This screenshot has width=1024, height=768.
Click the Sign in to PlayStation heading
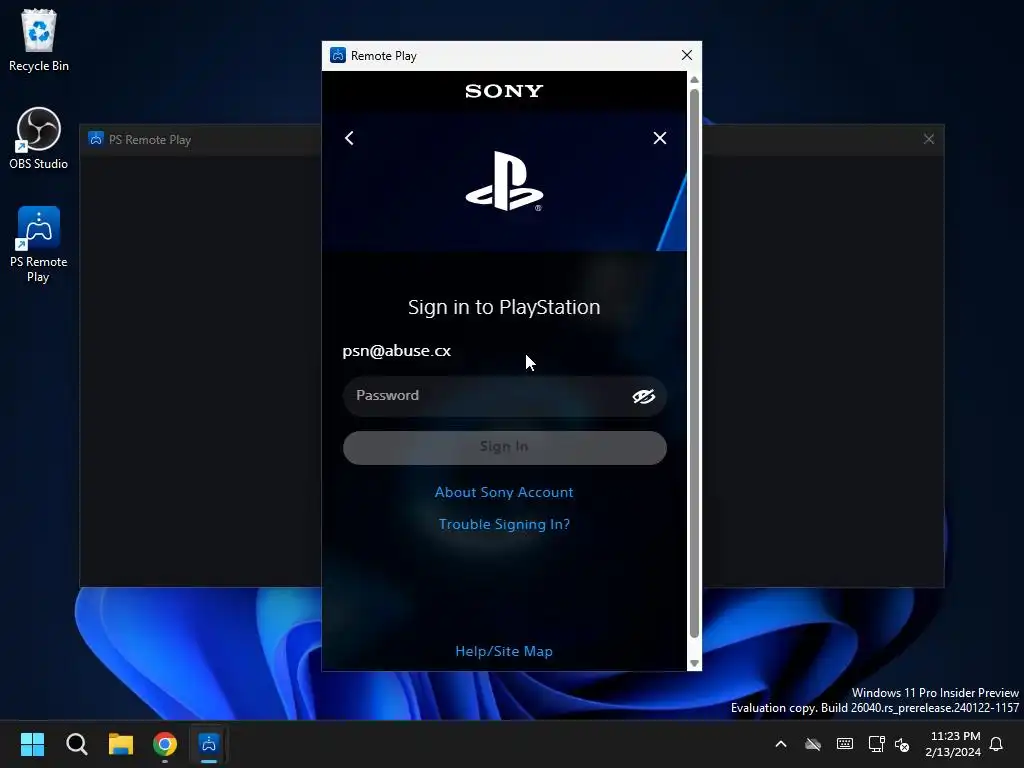click(504, 307)
